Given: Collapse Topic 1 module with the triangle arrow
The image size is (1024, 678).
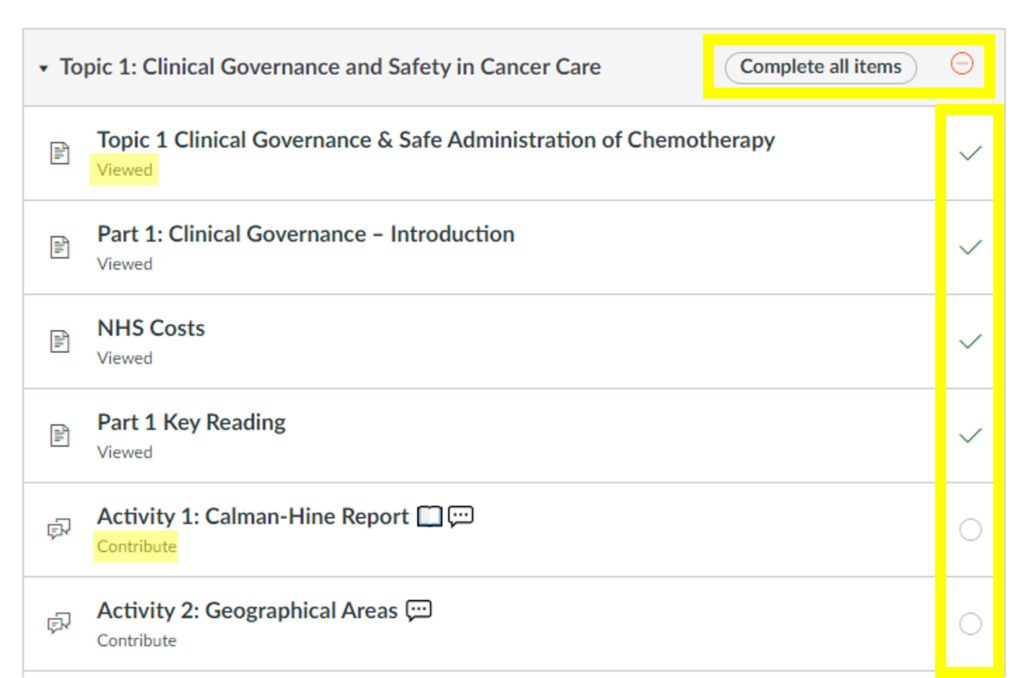Looking at the screenshot, I should coord(43,68).
